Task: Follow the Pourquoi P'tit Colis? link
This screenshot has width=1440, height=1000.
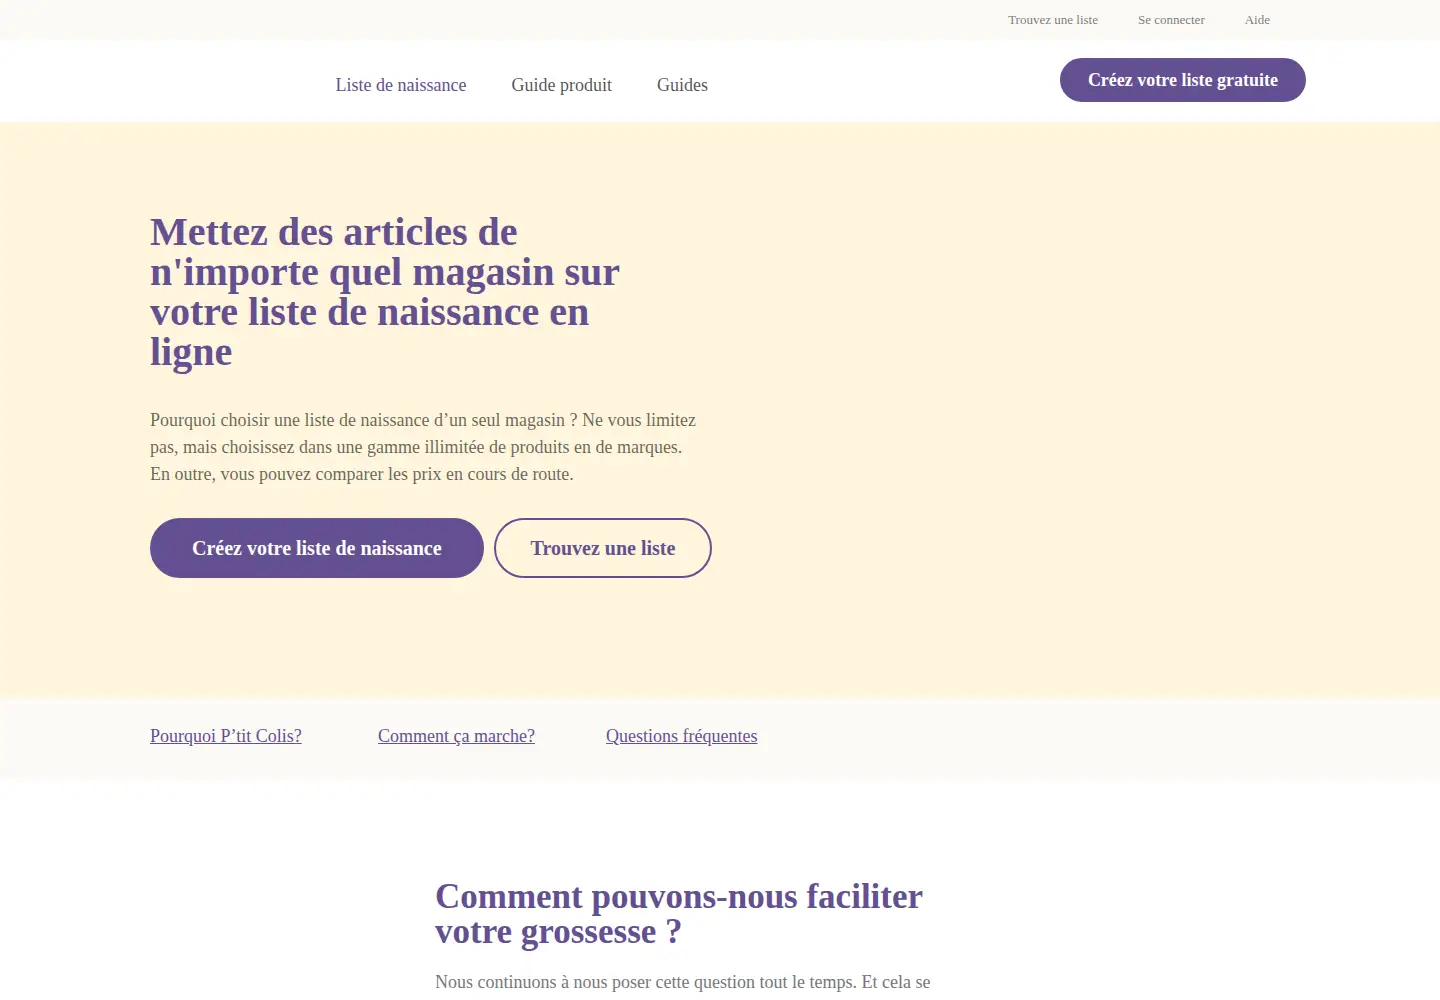Action: pyautogui.click(x=226, y=736)
